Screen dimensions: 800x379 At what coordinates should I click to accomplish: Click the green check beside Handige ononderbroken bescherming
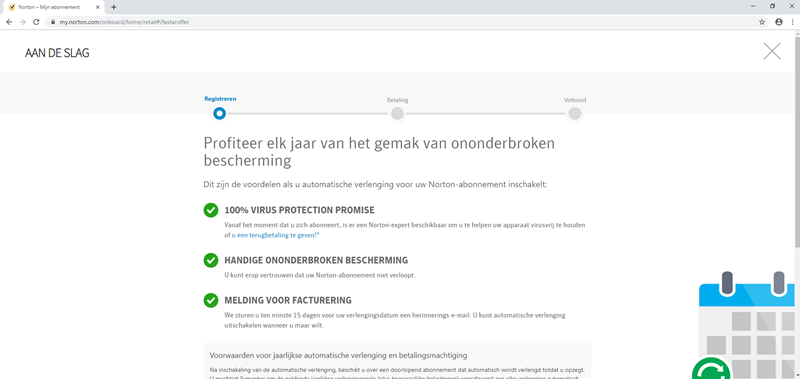click(211, 260)
